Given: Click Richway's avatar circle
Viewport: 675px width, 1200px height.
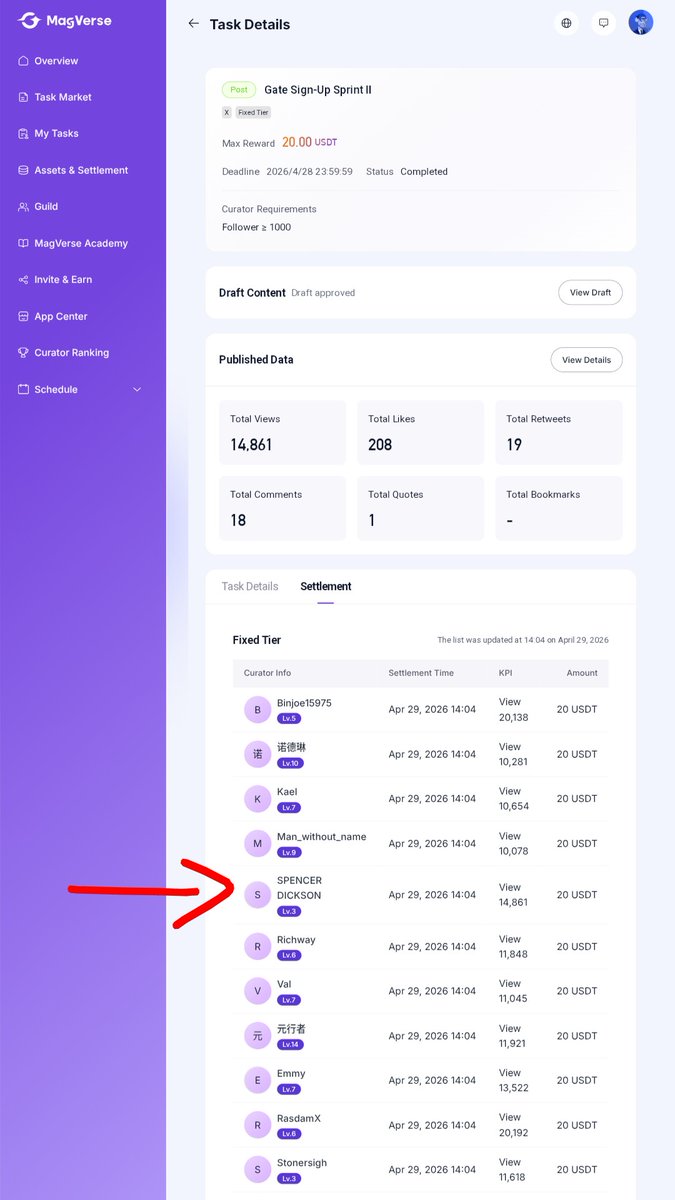Looking at the screenshot, I should 258,947.
